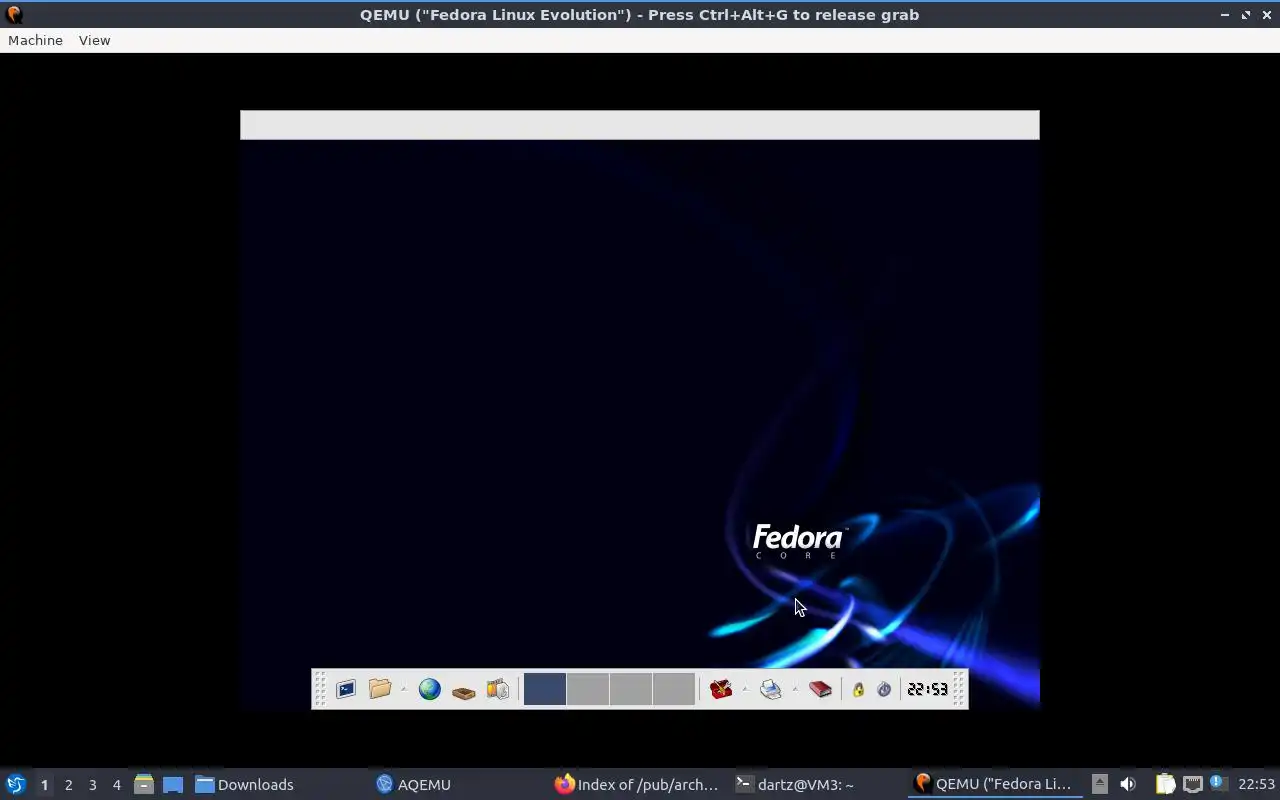Open the host start menu icon
This screenshot has height=800, width=1280.
pyautogui.click(x=15, y=784)
